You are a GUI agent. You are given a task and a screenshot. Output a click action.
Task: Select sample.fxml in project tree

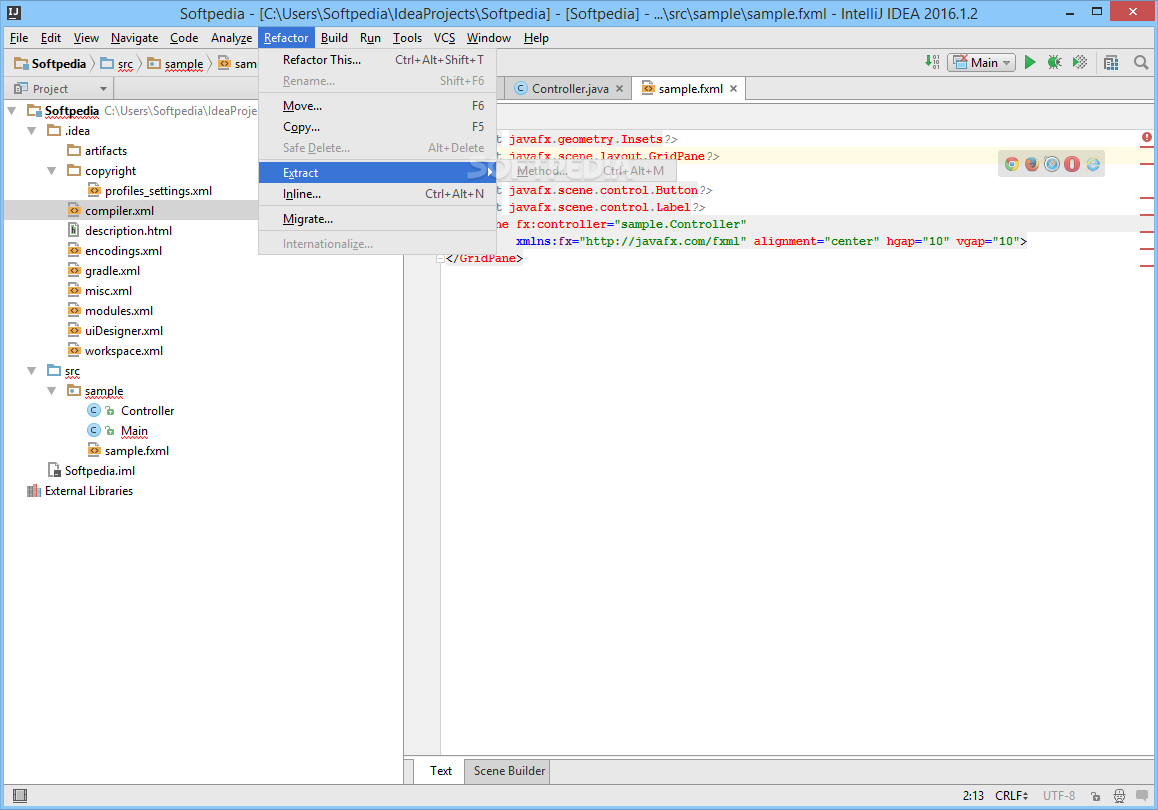click(x=137, y=450)
